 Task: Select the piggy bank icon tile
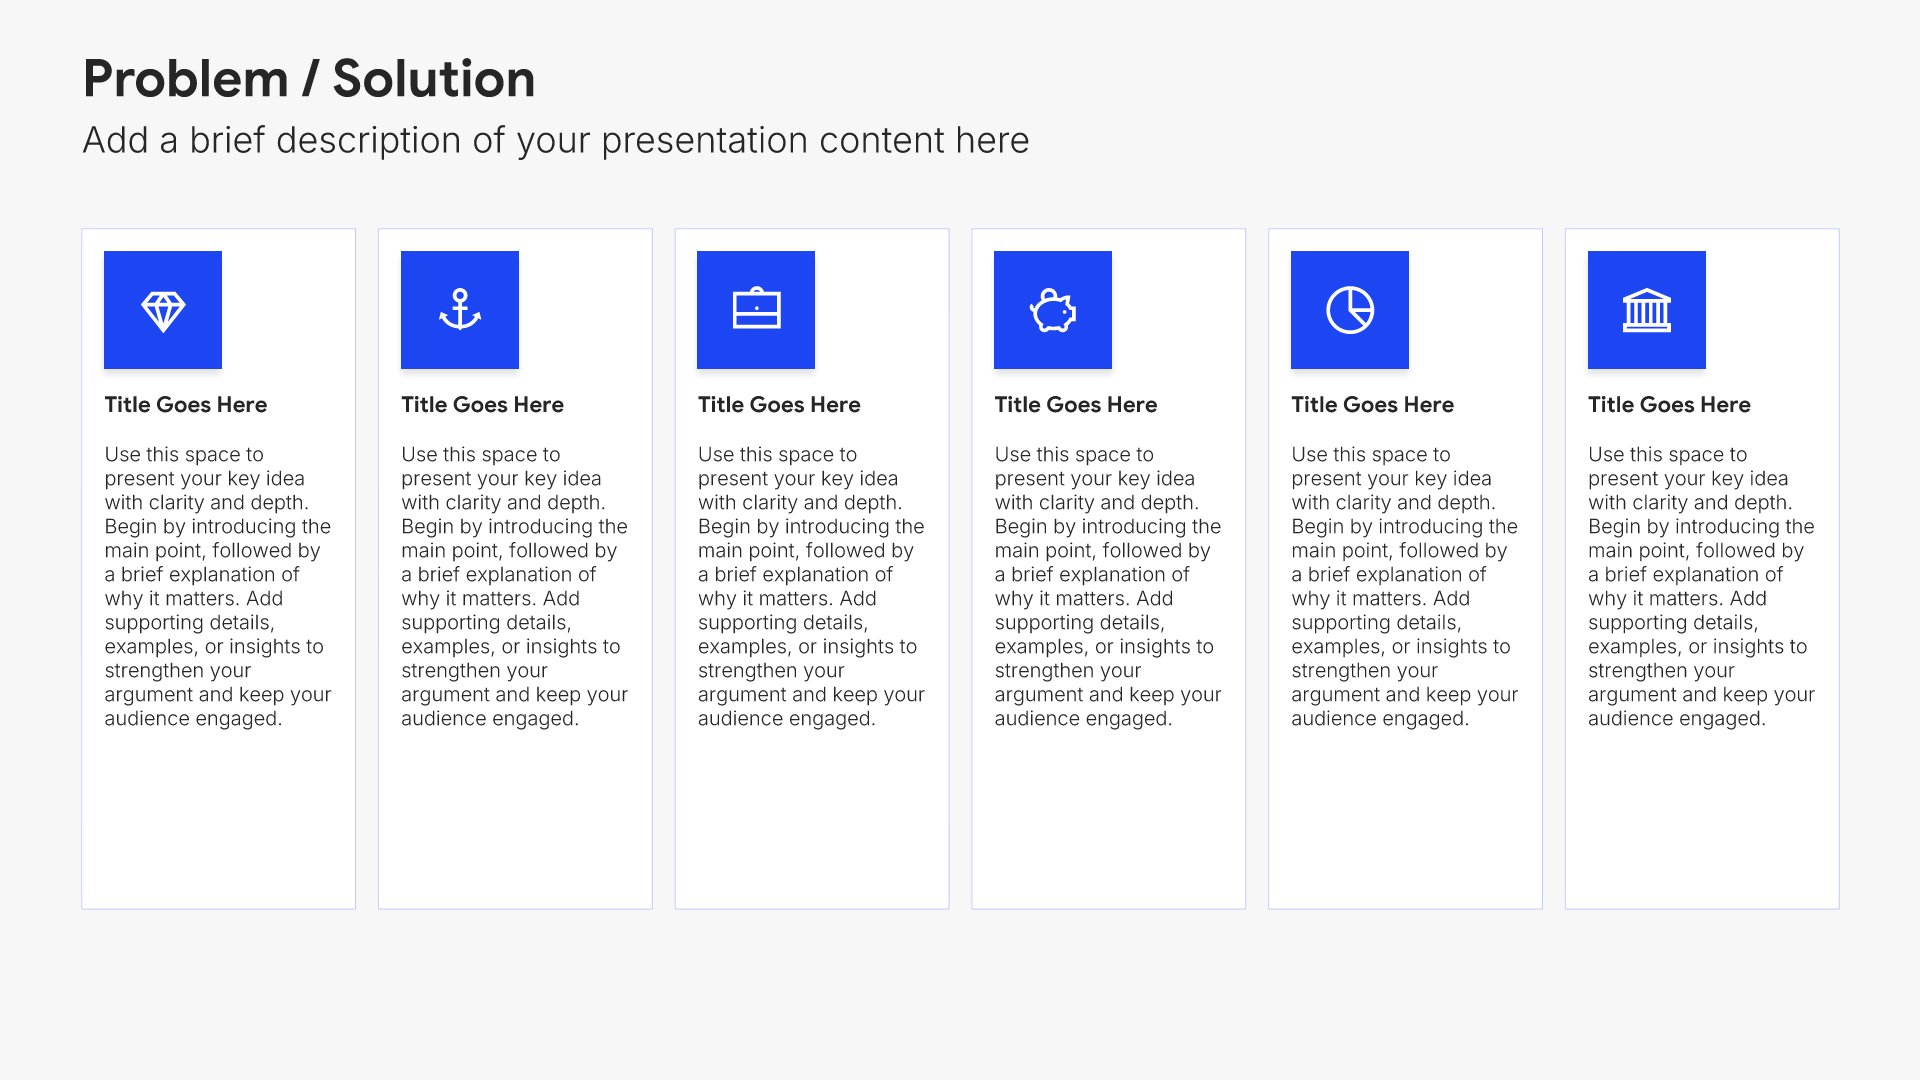tap(1053, 310)
